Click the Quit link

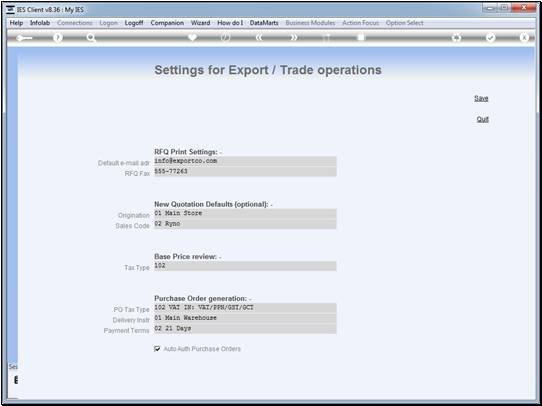483,119
